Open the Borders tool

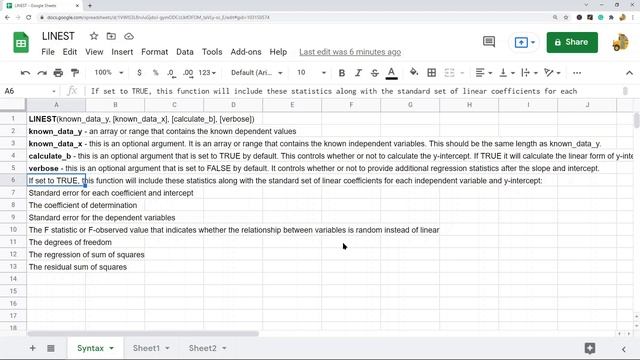(431, 73)
